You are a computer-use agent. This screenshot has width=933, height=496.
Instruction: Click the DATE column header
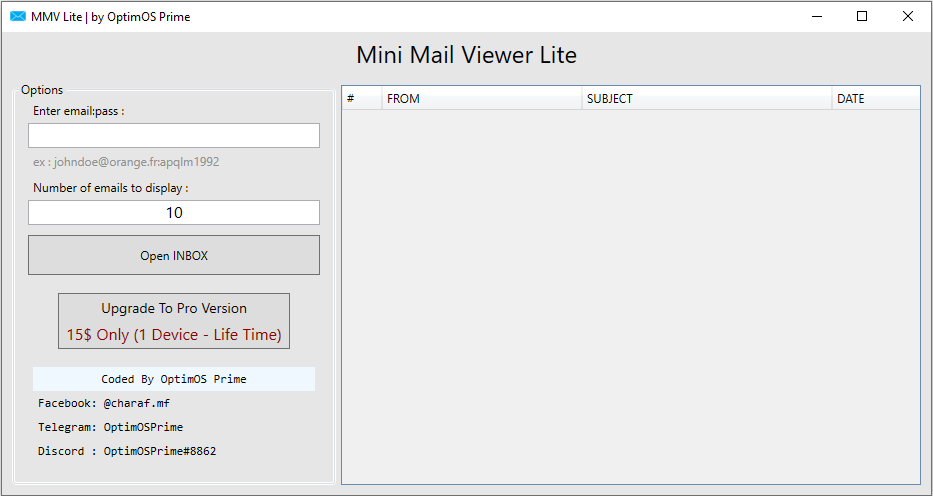876,98
